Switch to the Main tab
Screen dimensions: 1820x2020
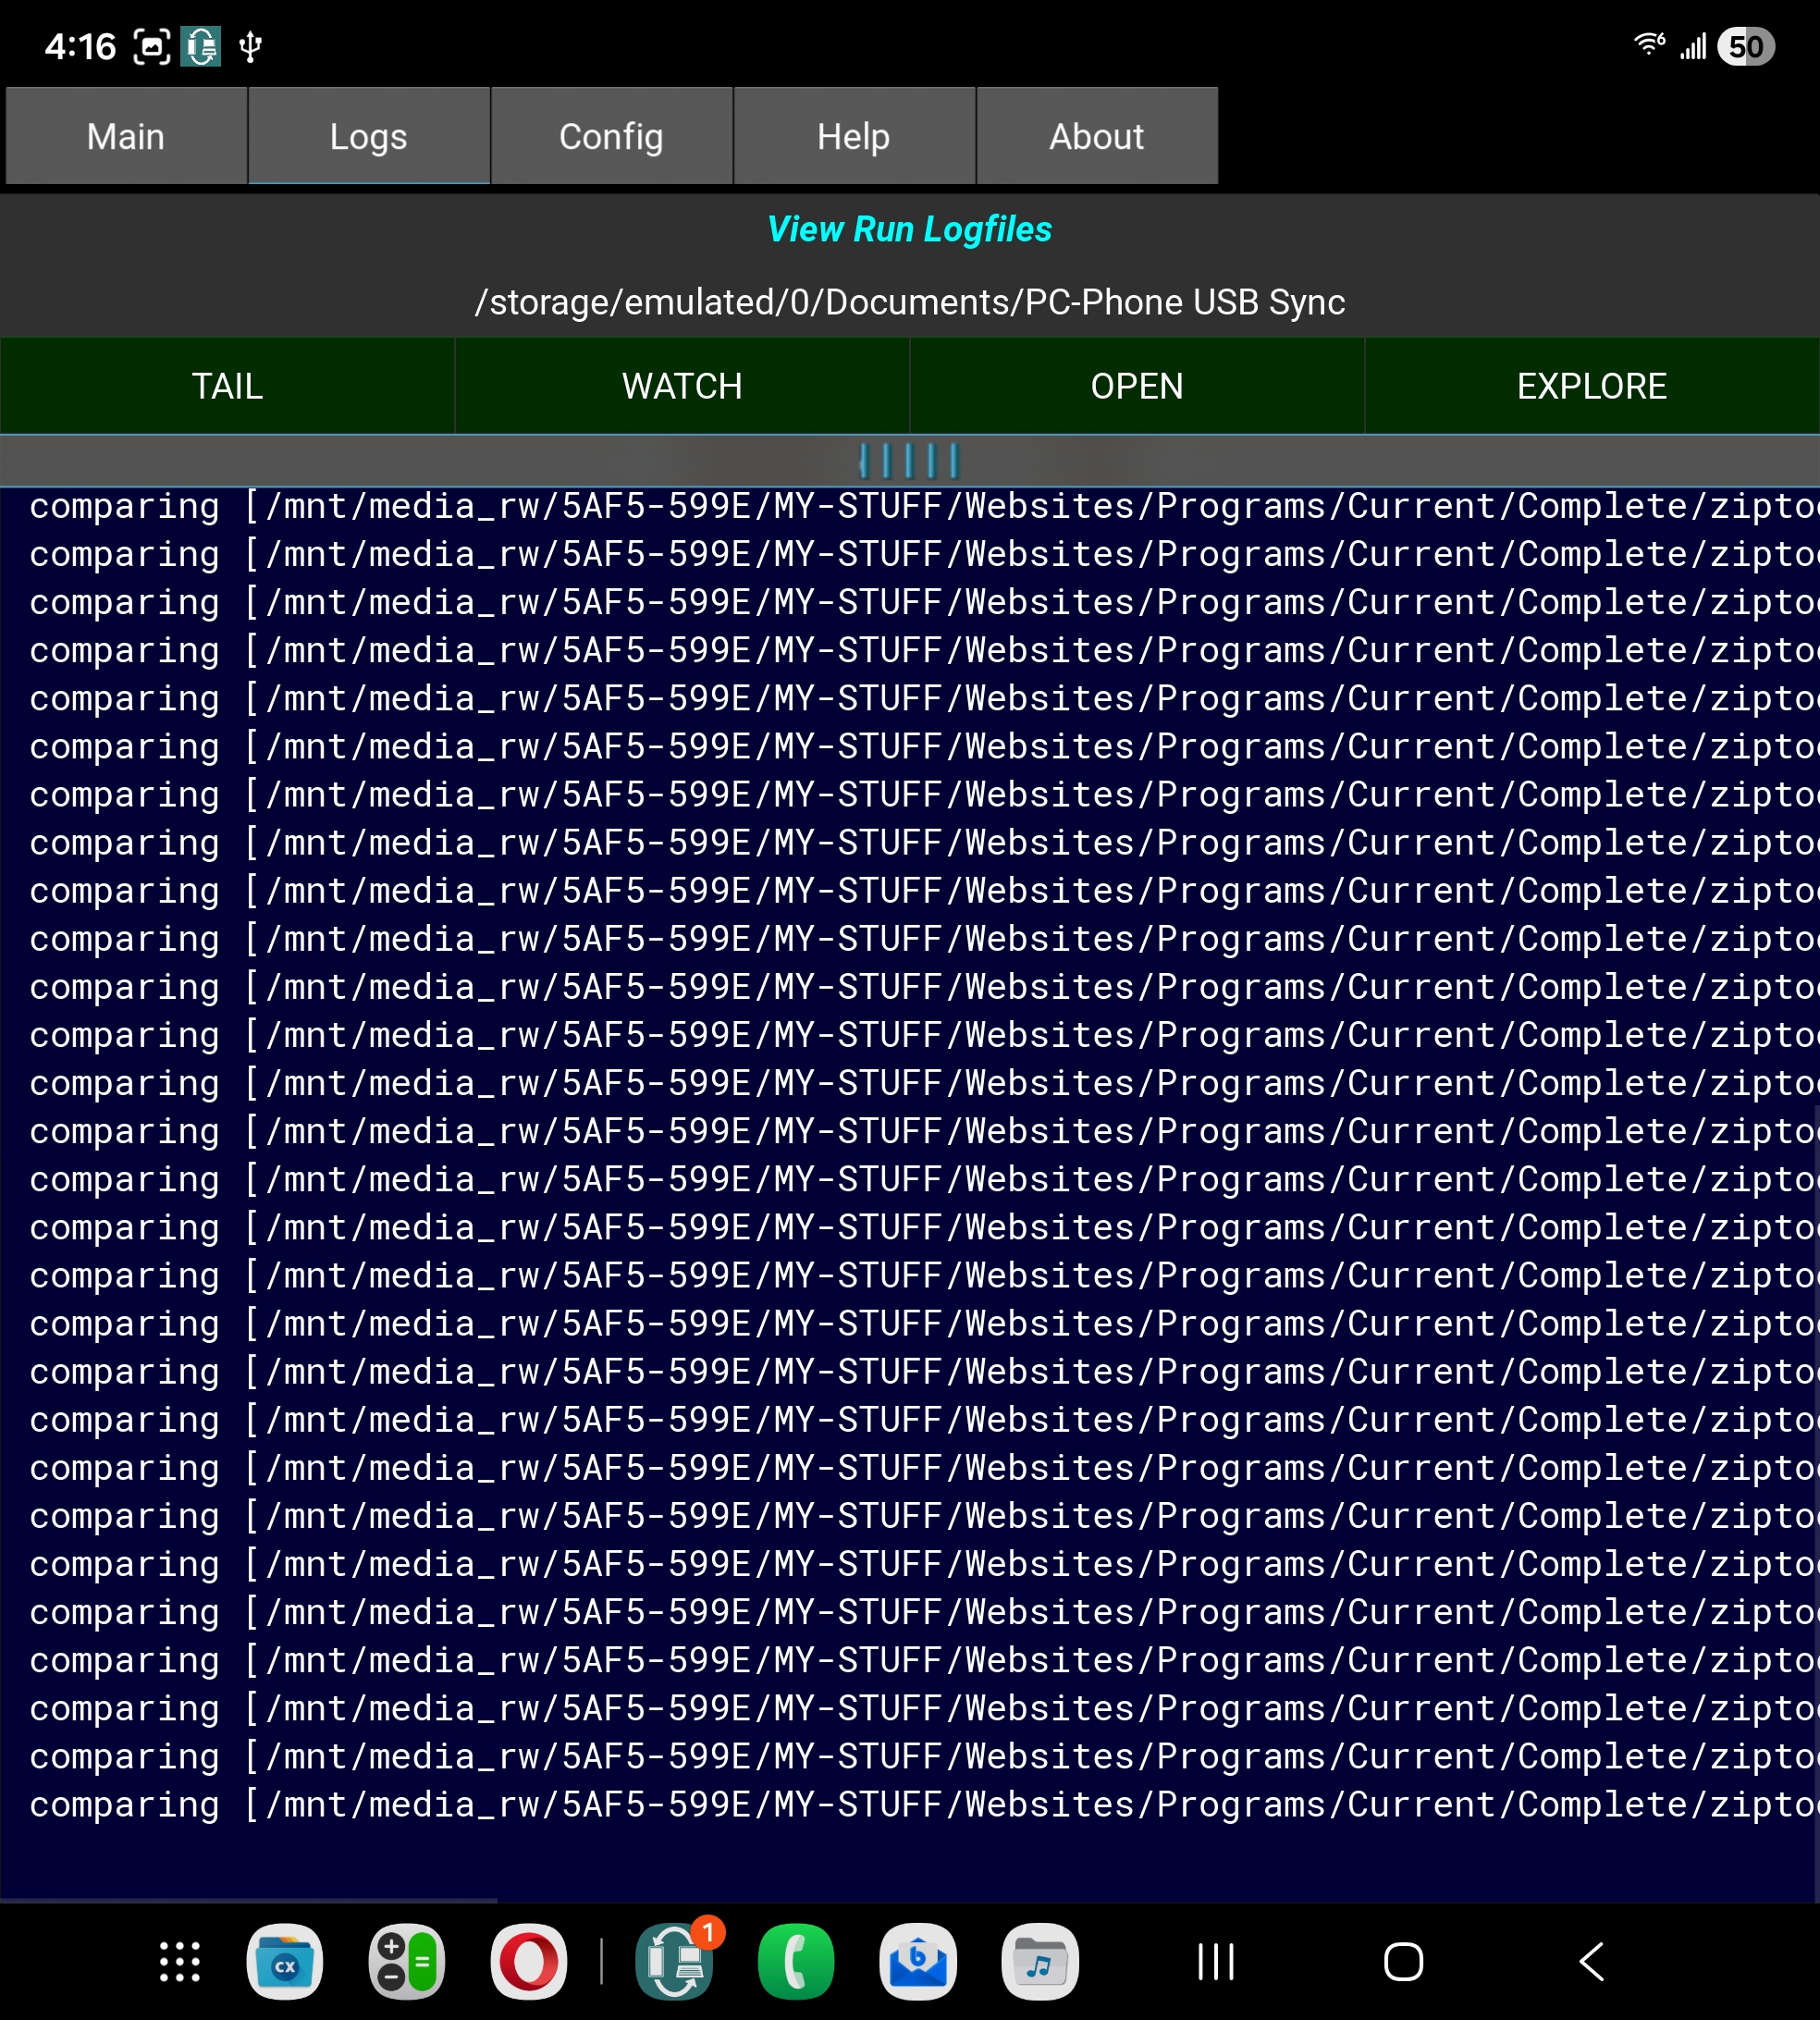click(126, 136)
